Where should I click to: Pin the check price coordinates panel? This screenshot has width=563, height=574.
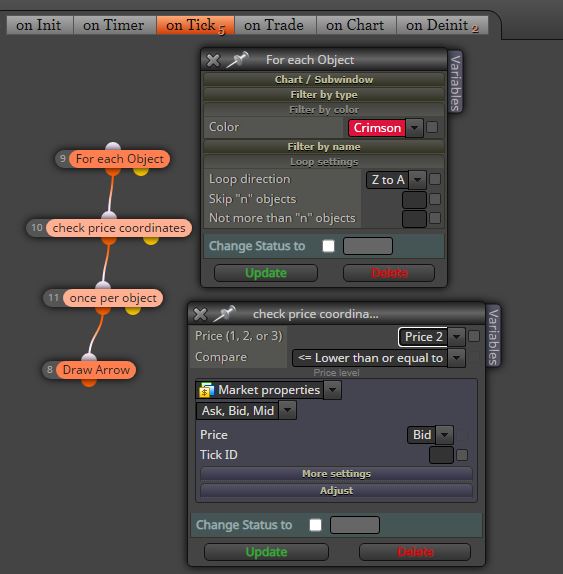224,313
